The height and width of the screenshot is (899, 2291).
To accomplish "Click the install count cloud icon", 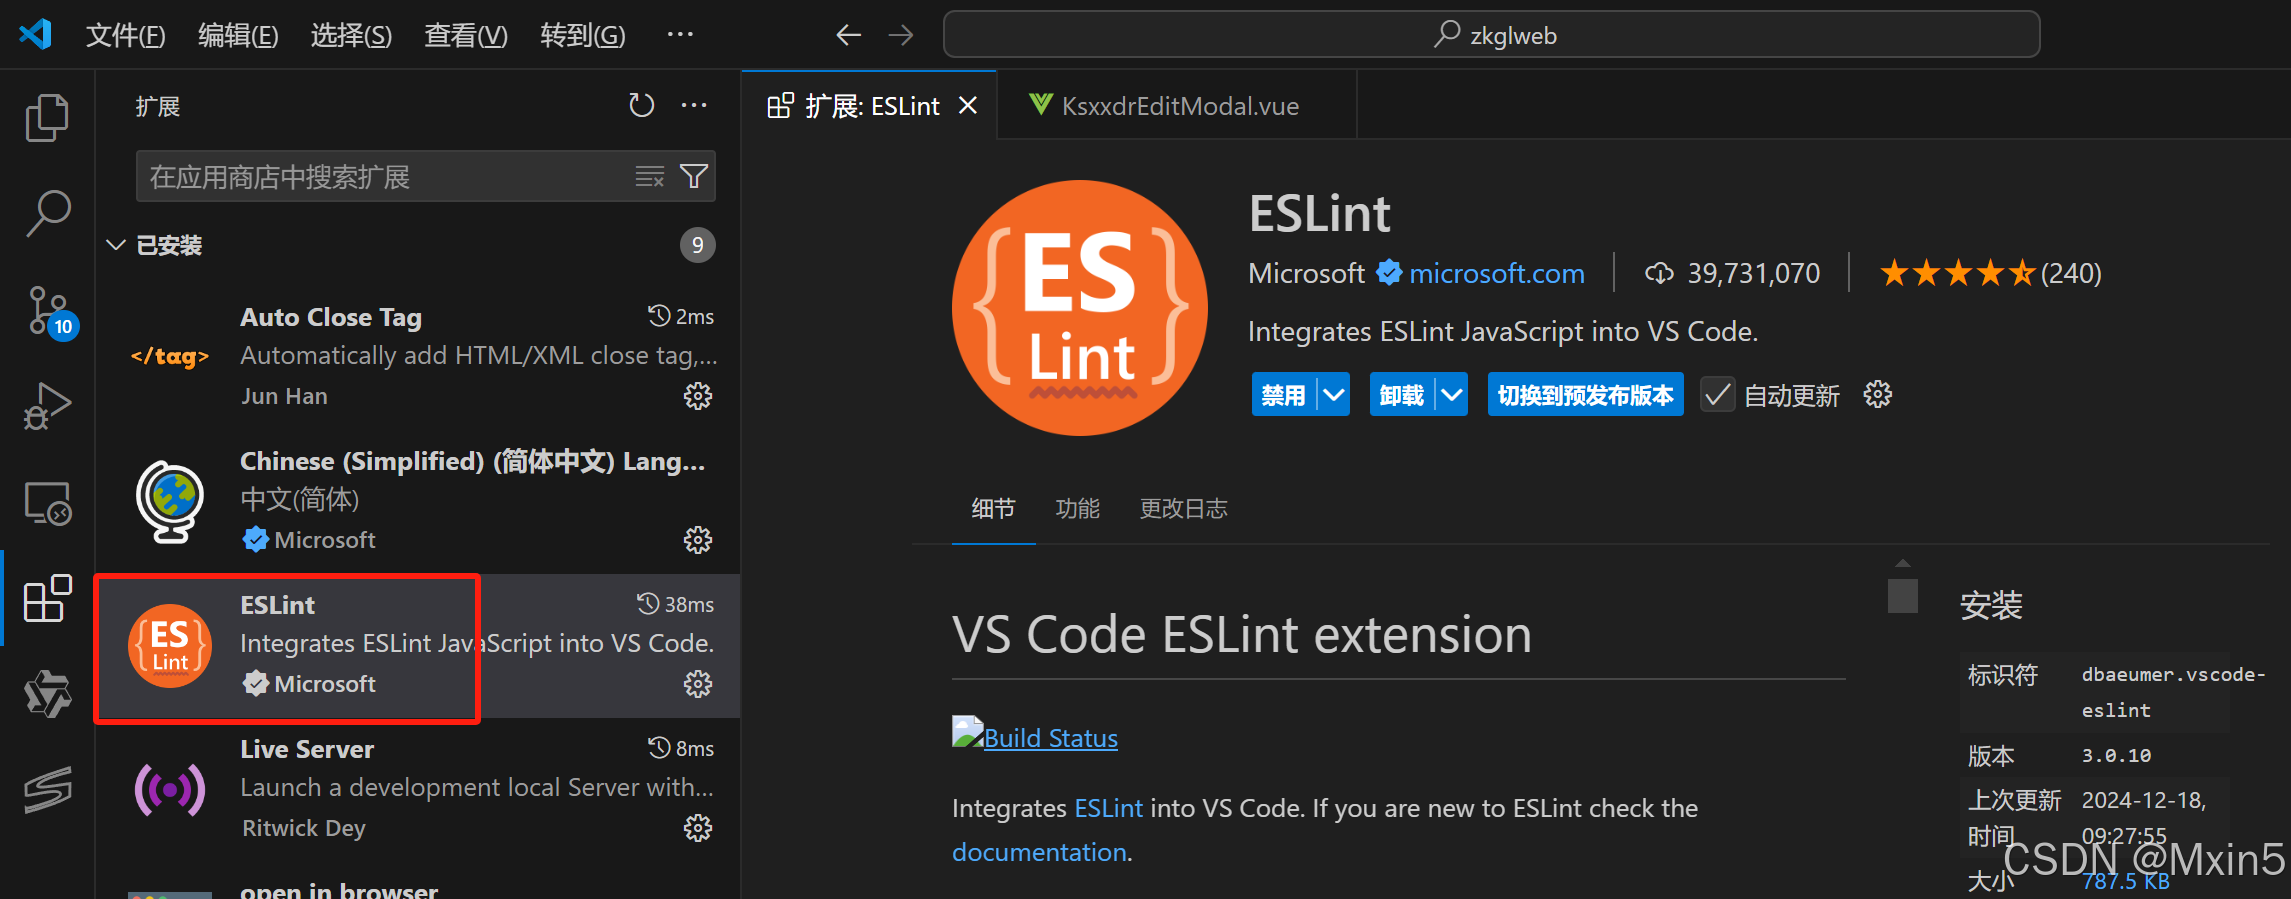I will [x=1659, y=273].
